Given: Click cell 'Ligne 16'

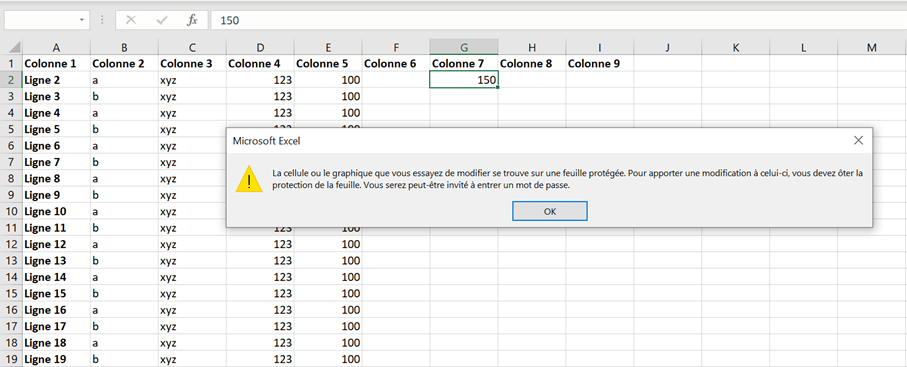Looking at the screenshot, I should pos(56,310).
